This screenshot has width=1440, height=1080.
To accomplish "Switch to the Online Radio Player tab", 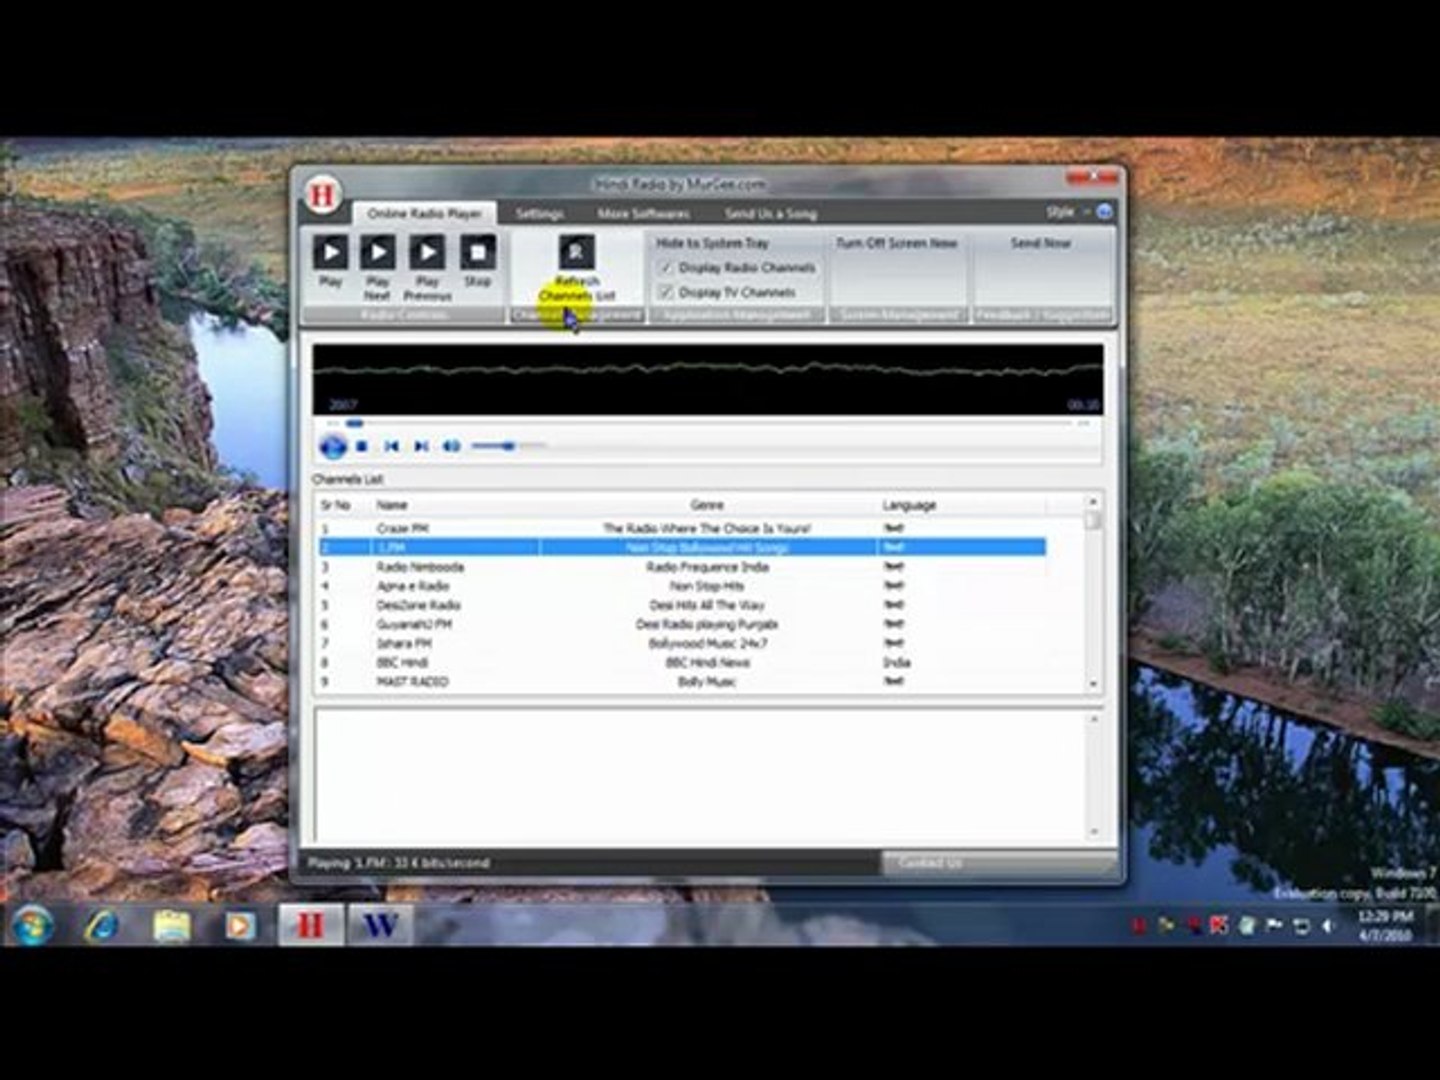I will (424, 213).
